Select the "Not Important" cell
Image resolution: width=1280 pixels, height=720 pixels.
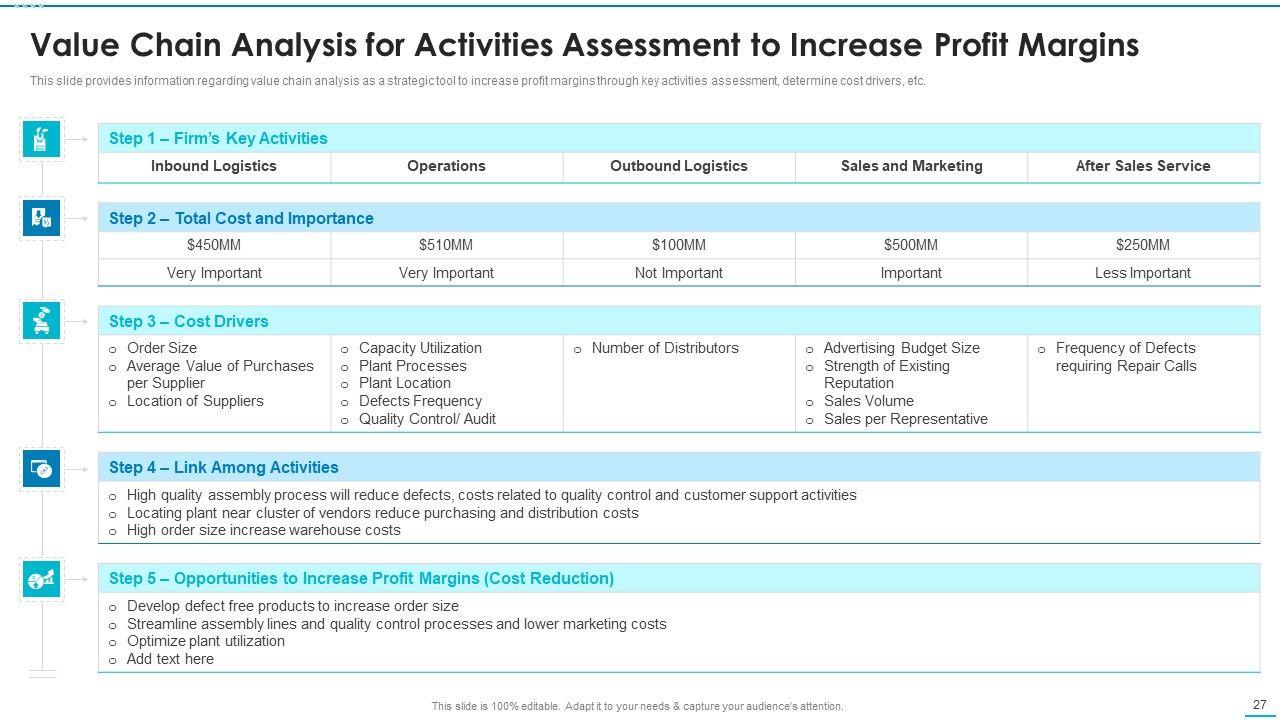click(679, 273)
